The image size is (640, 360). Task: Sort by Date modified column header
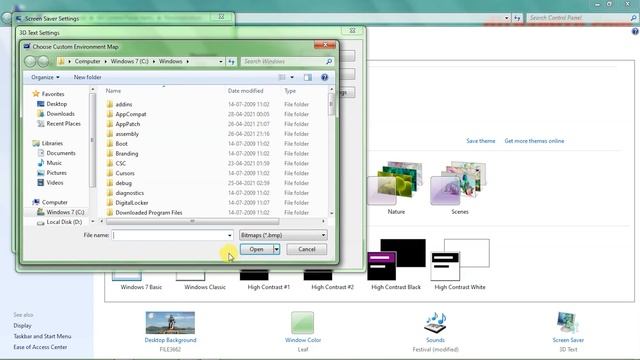pos(245,91)
